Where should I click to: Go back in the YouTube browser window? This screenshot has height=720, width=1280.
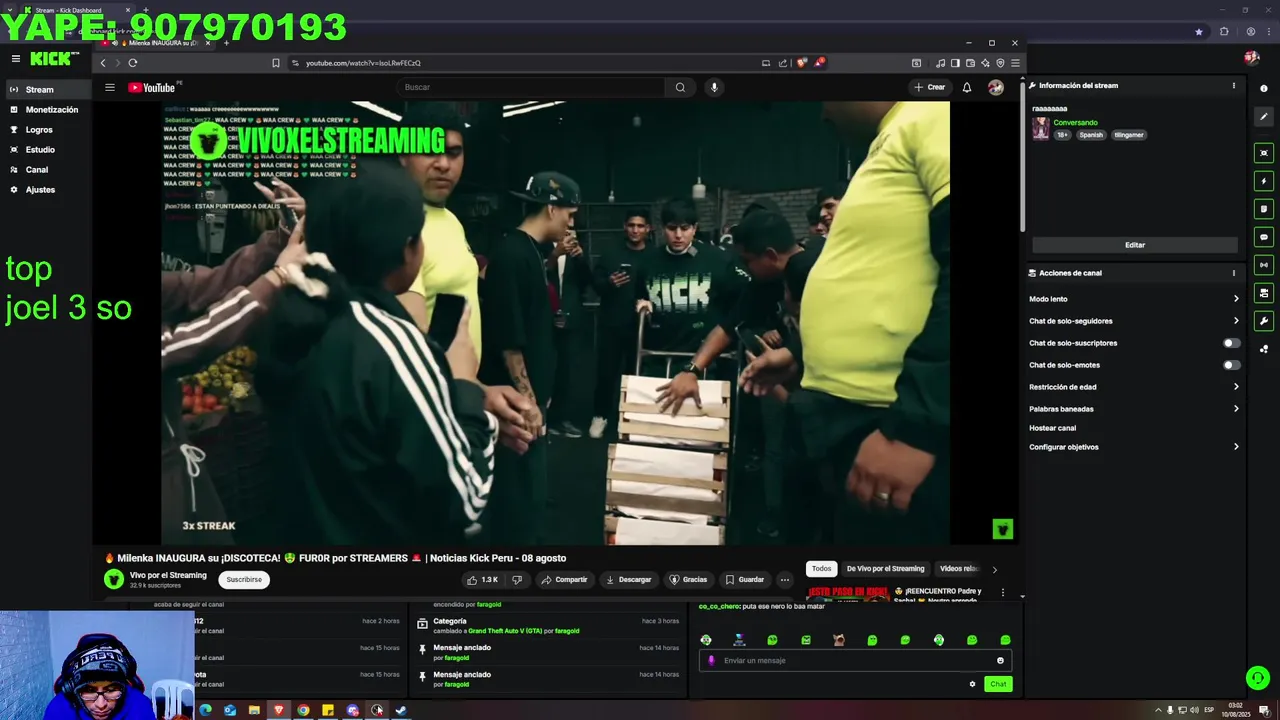102,63
